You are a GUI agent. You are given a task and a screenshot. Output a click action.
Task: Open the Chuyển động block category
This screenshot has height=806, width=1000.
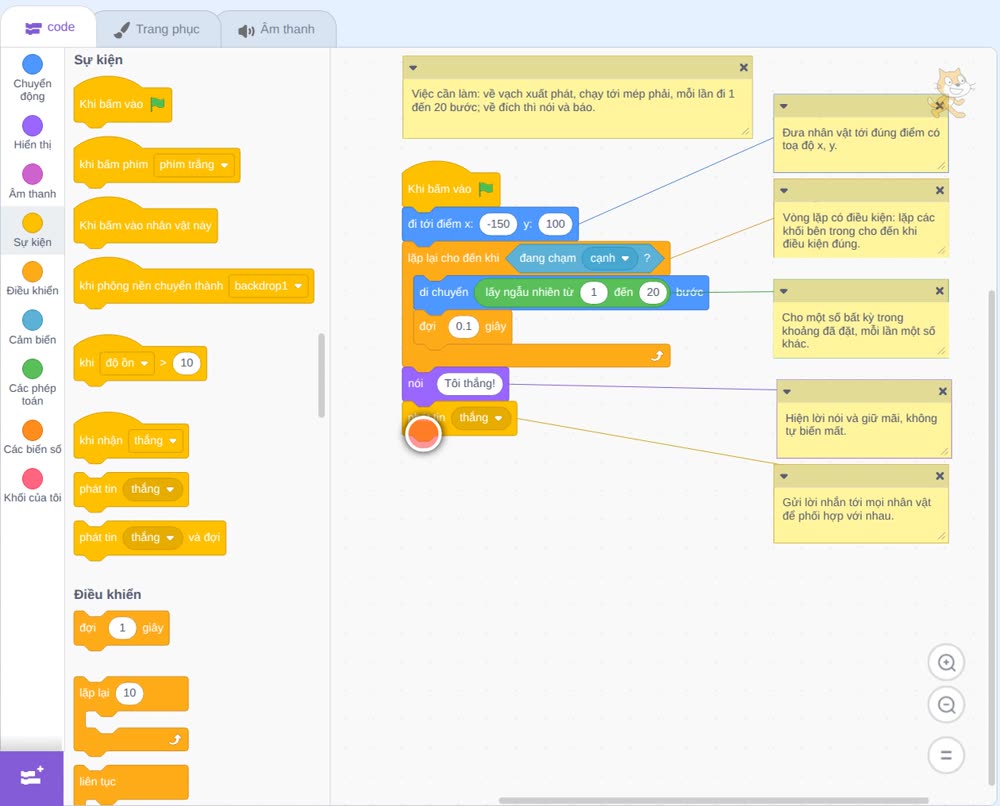click(32, 77)
